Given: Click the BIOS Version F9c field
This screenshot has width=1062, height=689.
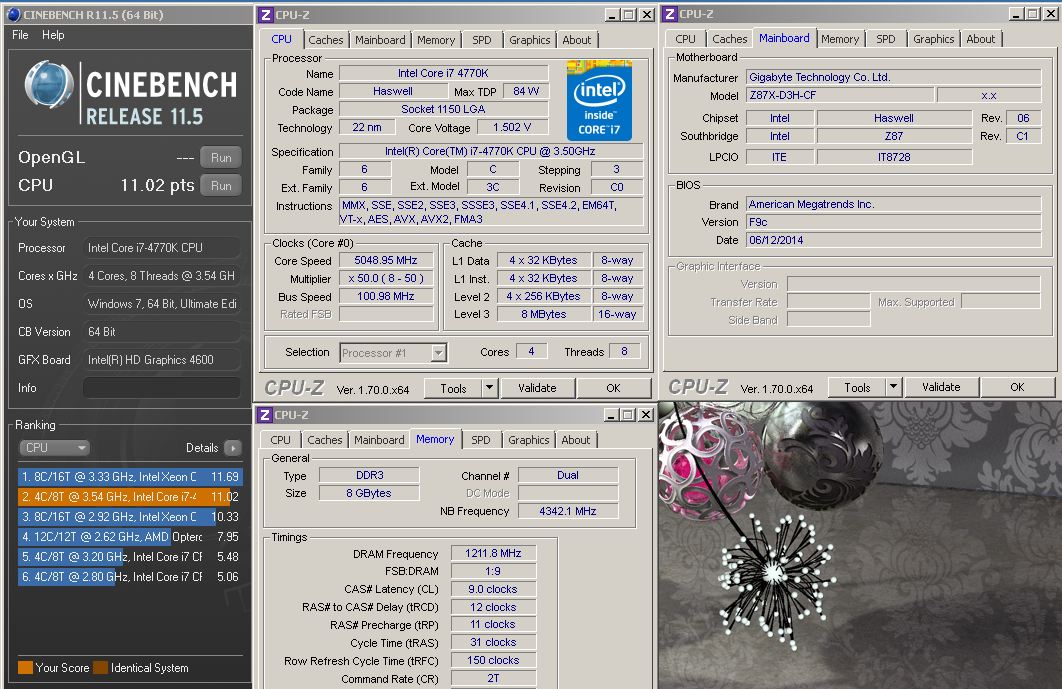Looking at the screenshot, I should pos(893,222).
